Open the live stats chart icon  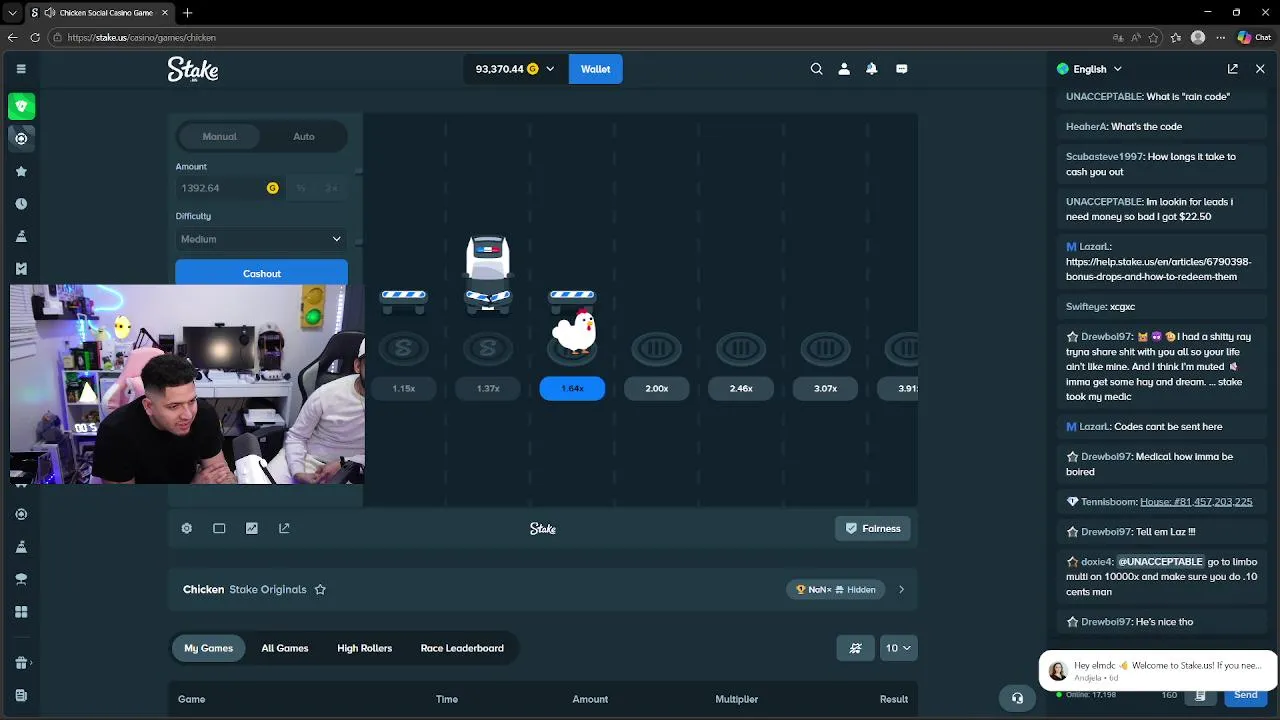252,528
